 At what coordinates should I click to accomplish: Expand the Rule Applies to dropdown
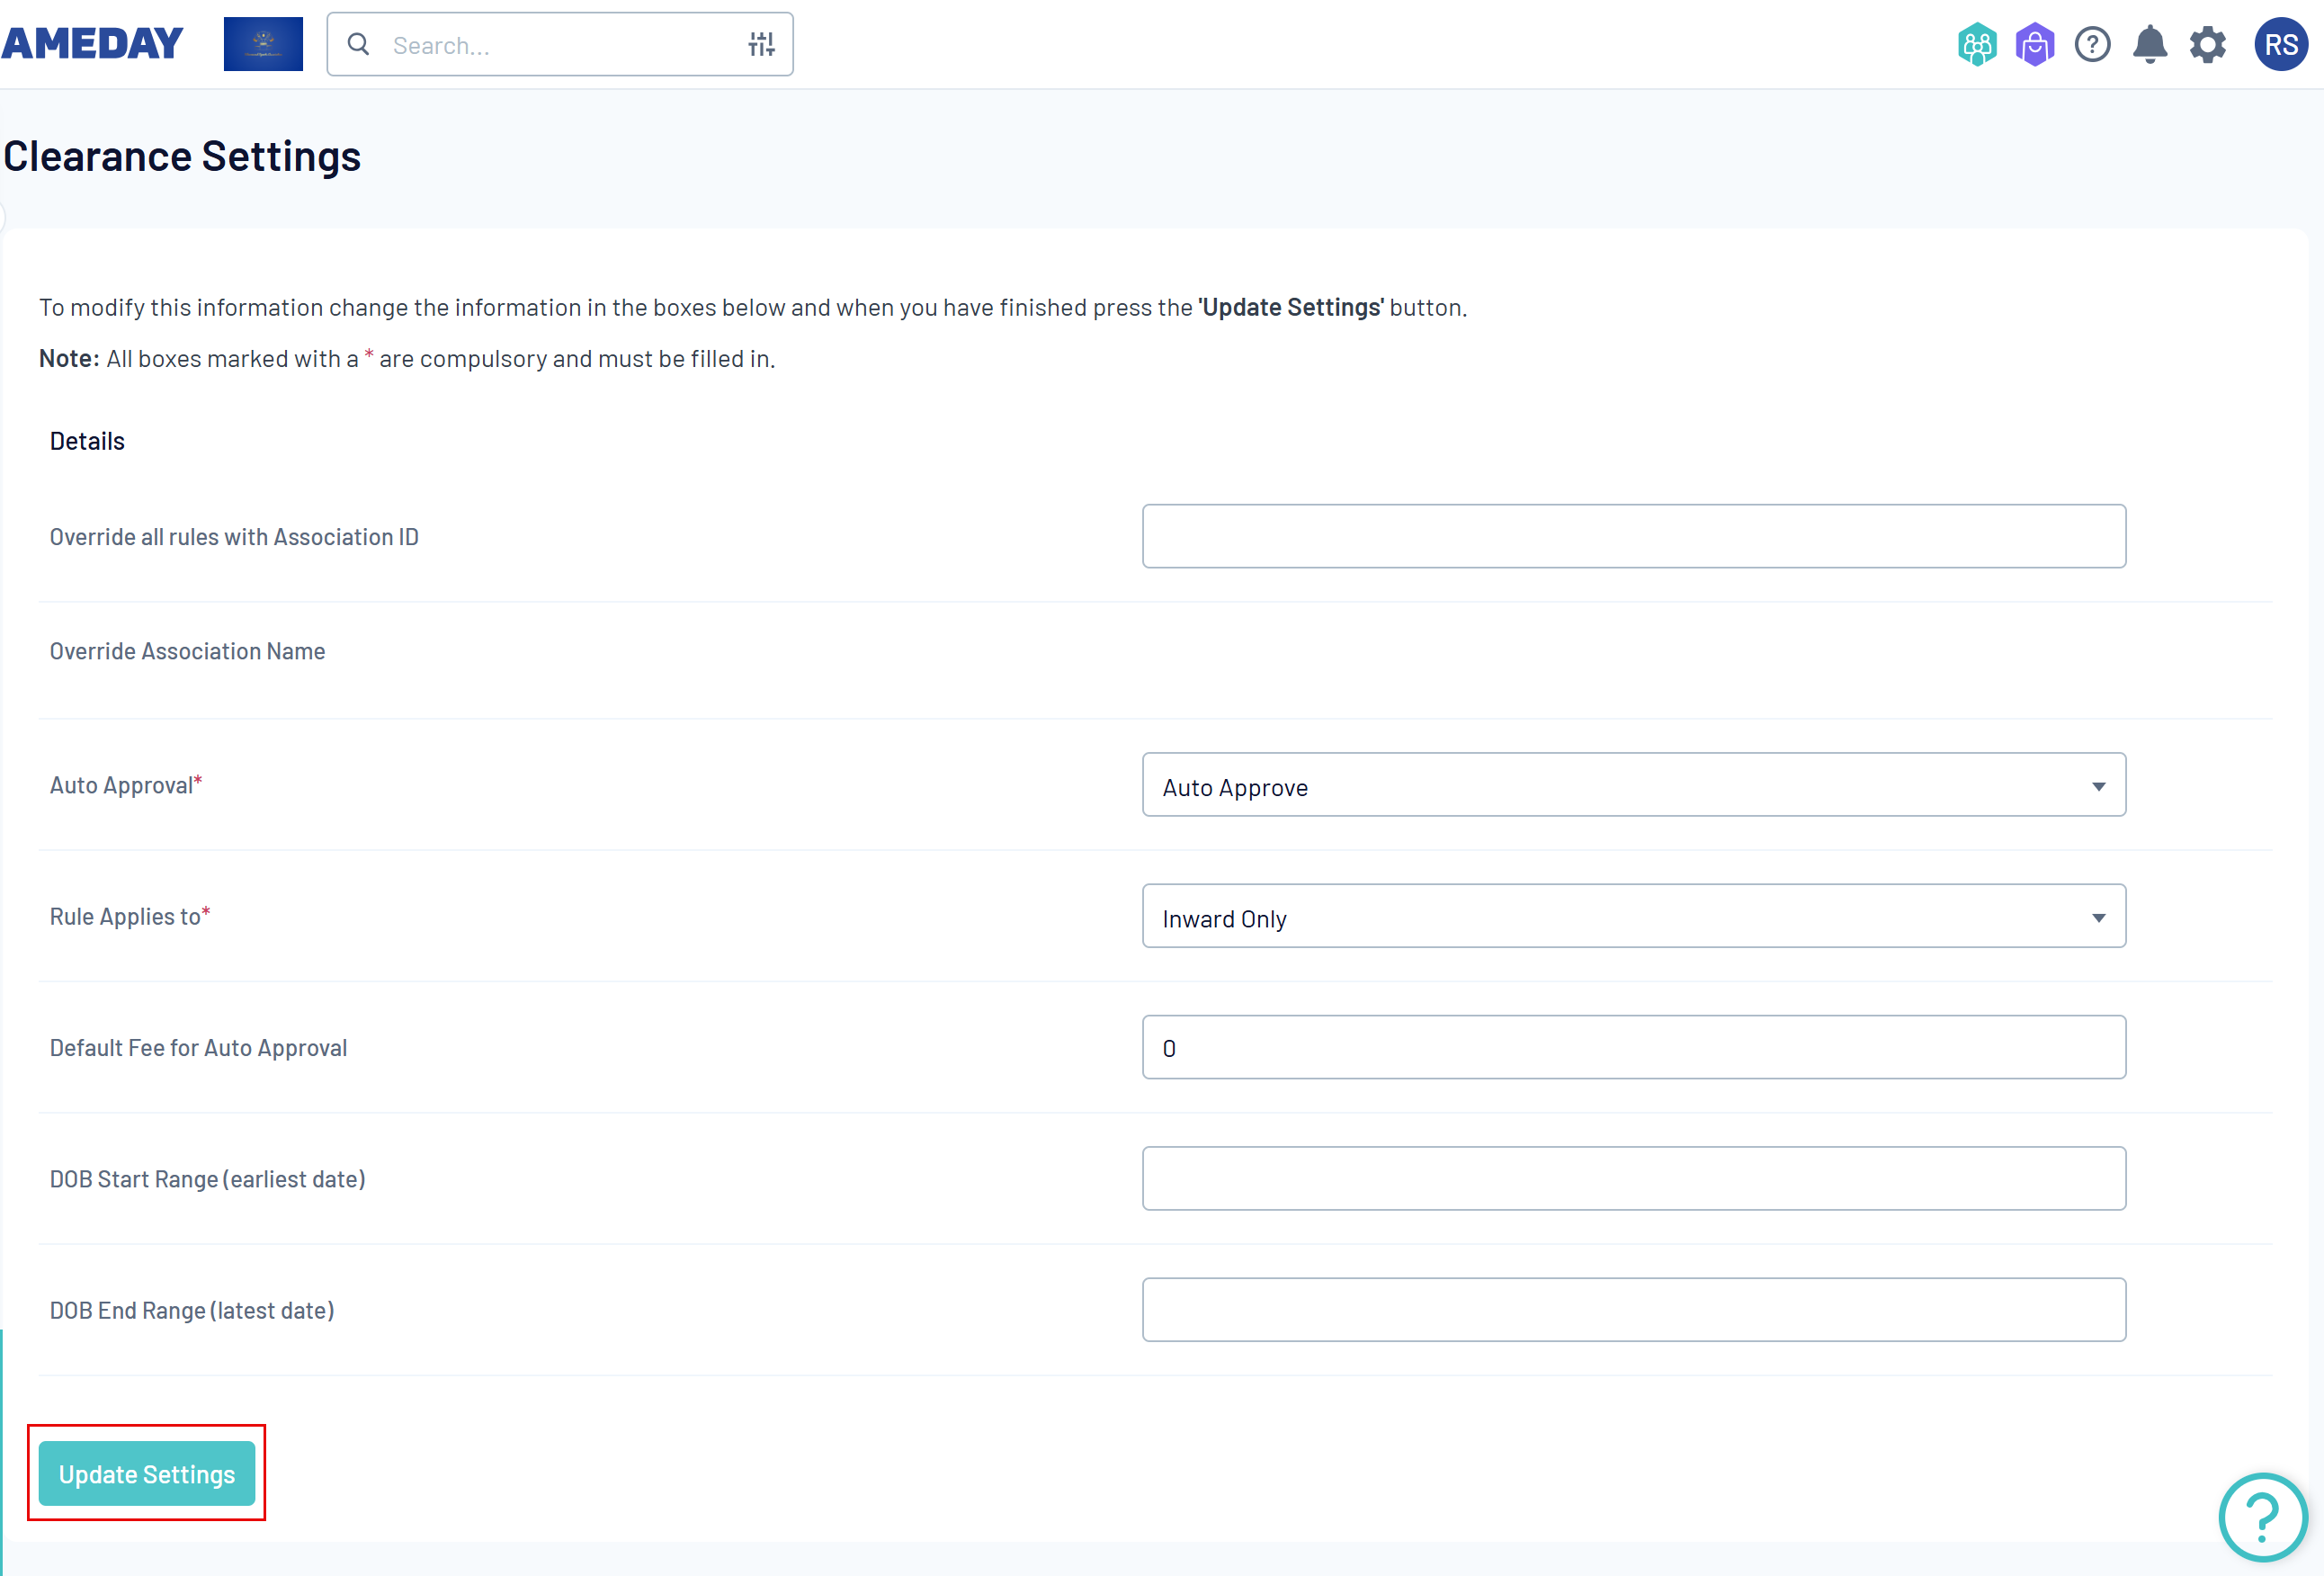[x=1632, y=916]
